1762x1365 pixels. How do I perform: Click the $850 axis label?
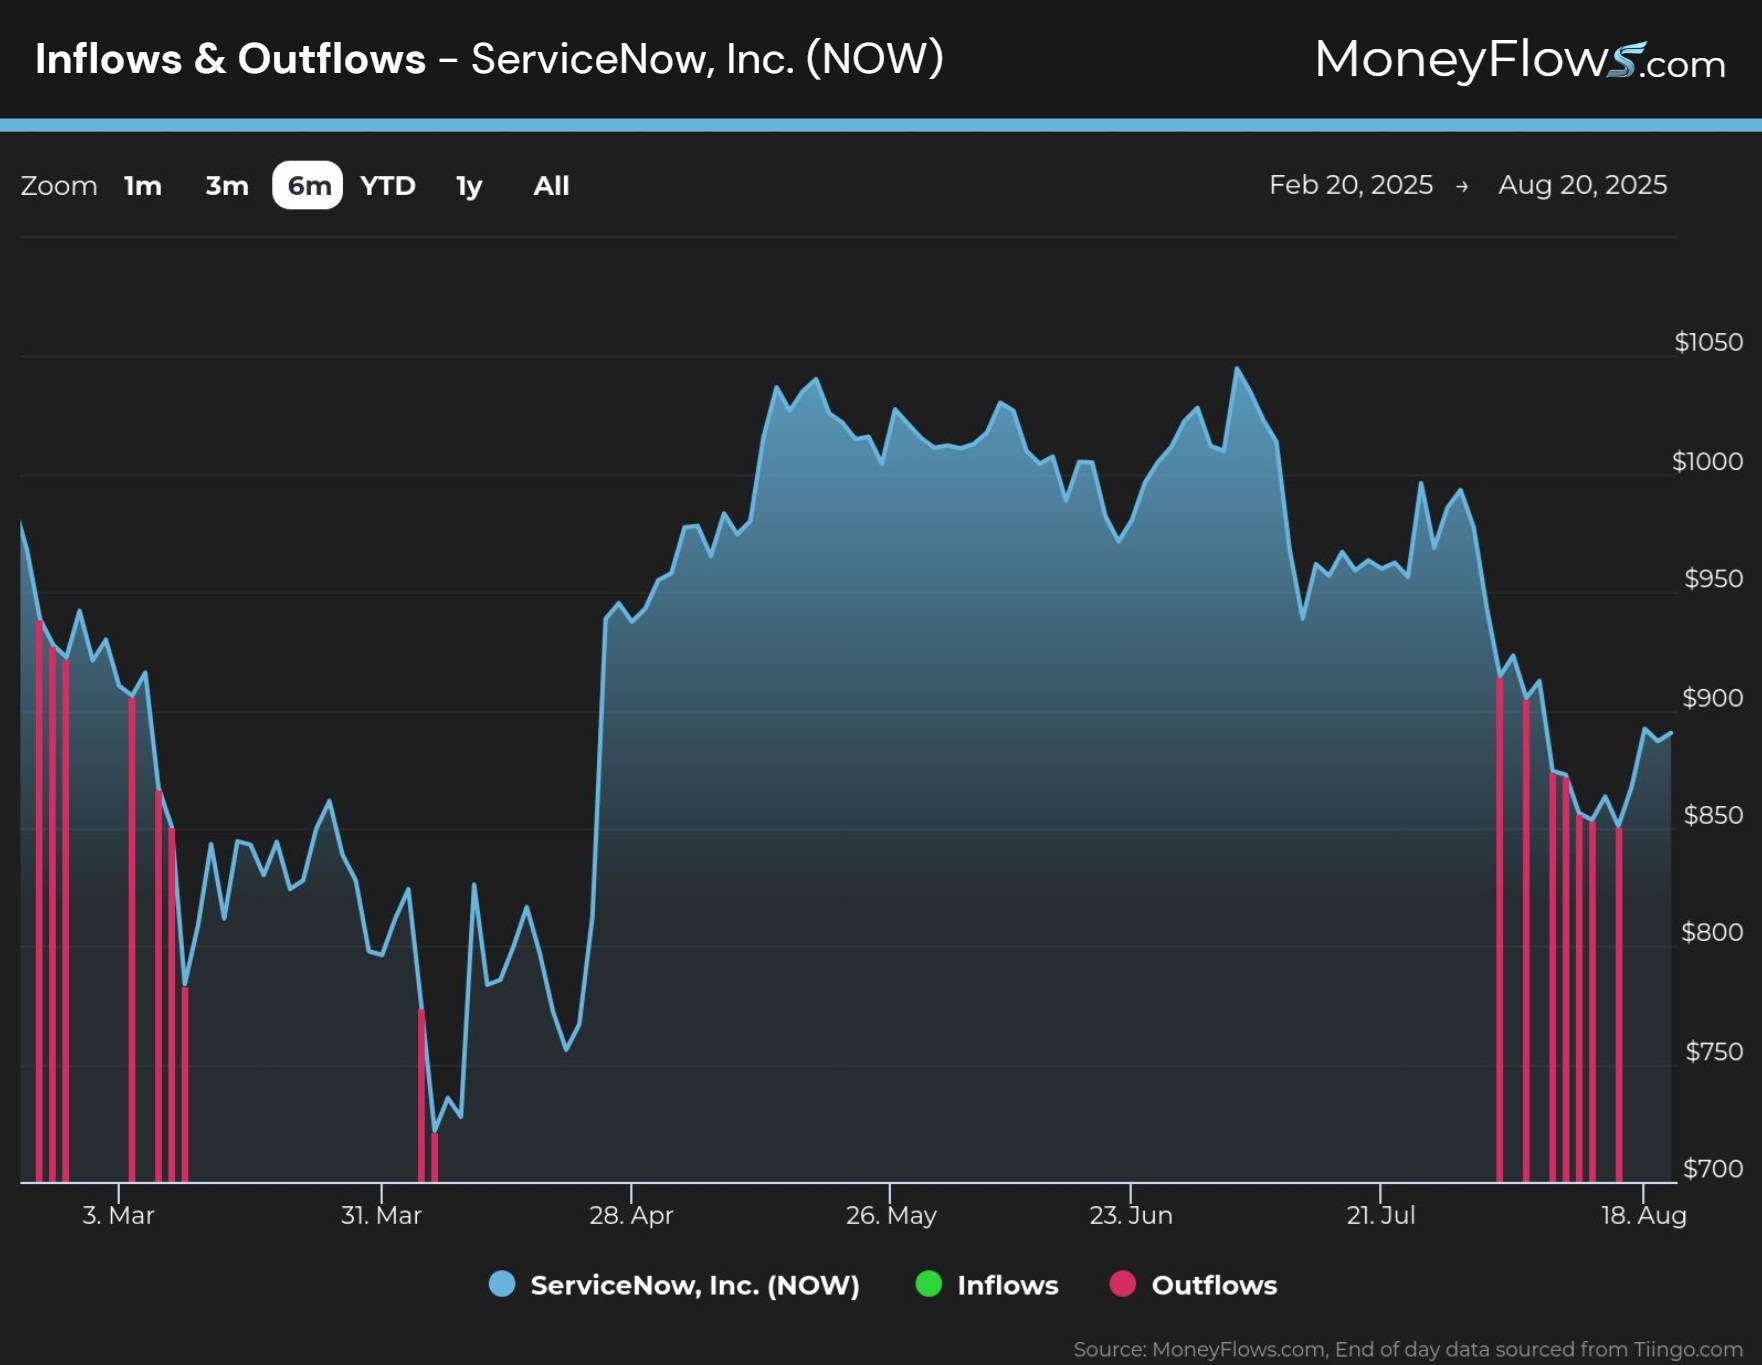coord(1714,815)
